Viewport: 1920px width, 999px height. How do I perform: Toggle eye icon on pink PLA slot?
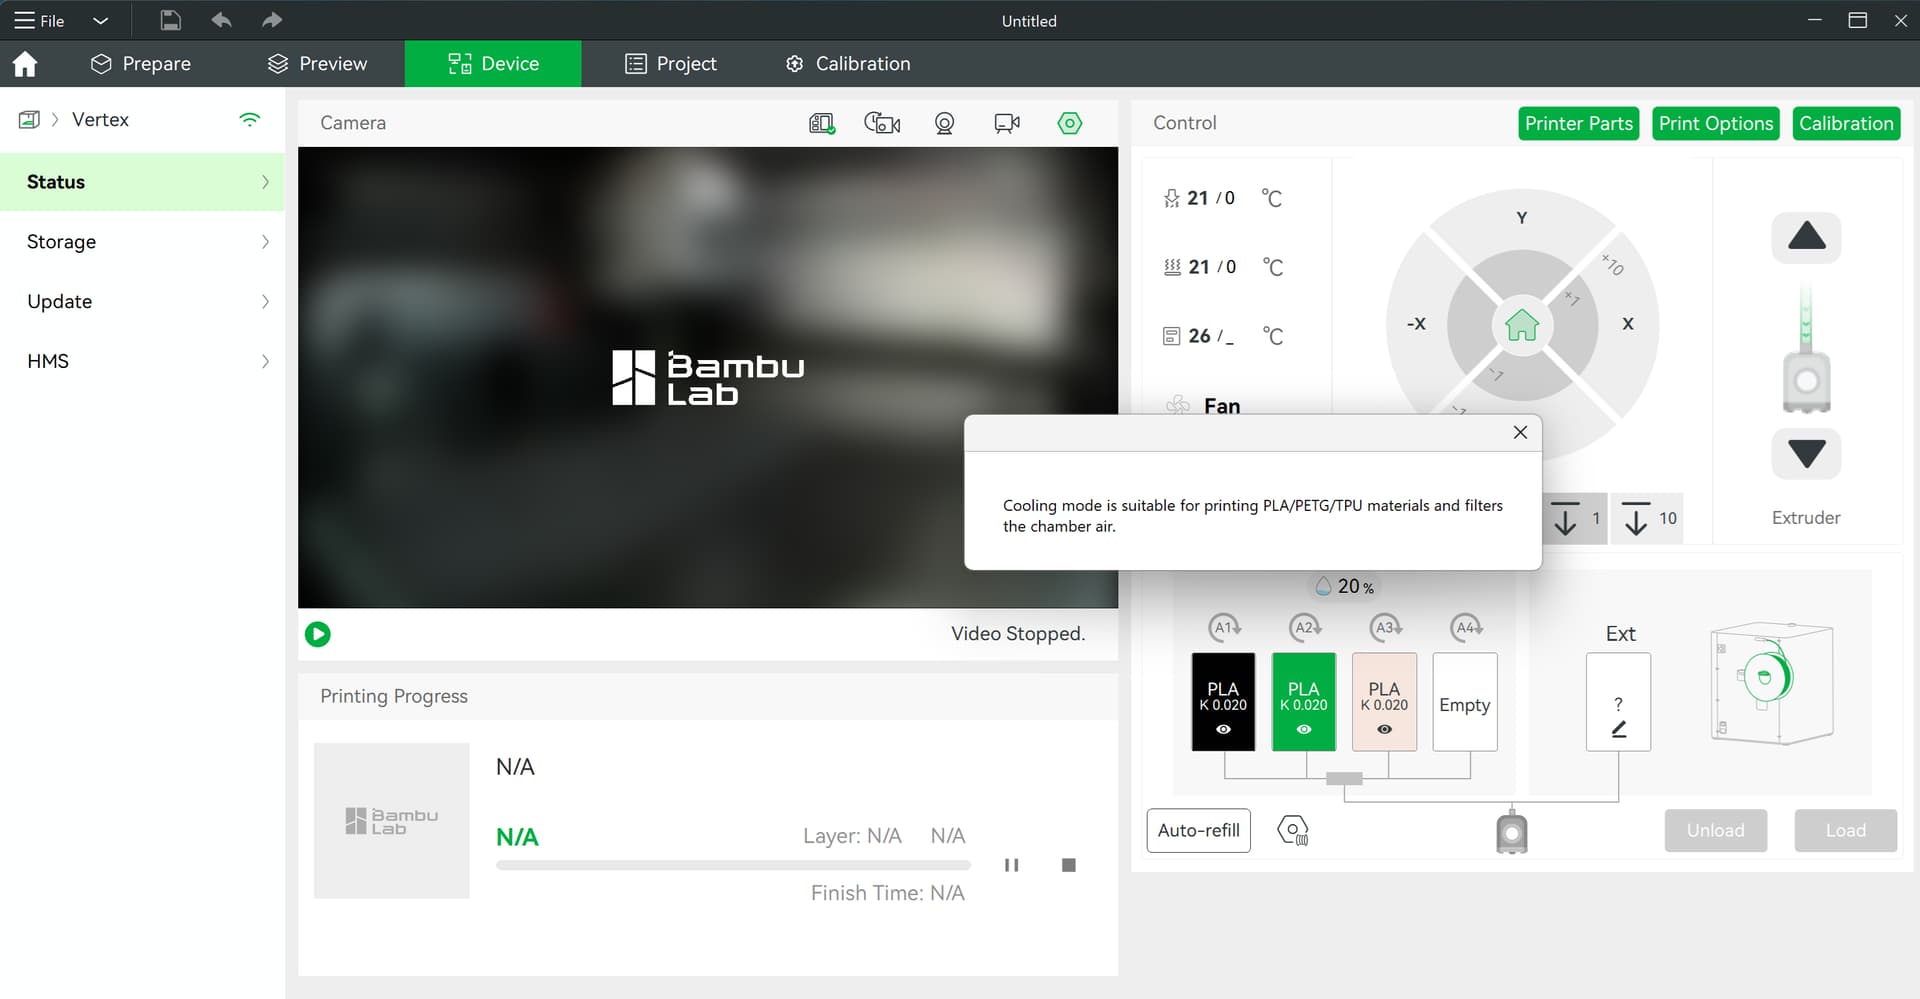pyautogui.click(x=1384, y=730)
